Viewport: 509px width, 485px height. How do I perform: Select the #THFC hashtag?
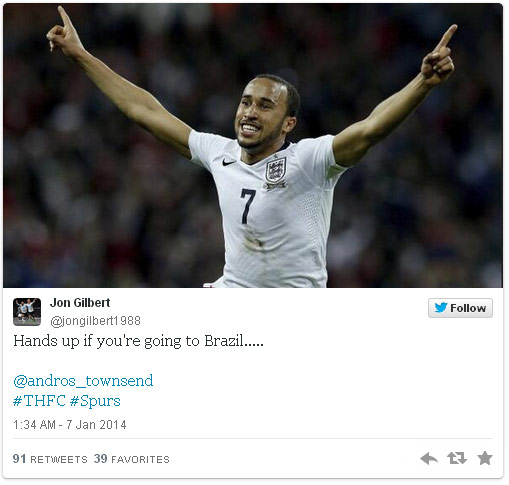(39, 401)
